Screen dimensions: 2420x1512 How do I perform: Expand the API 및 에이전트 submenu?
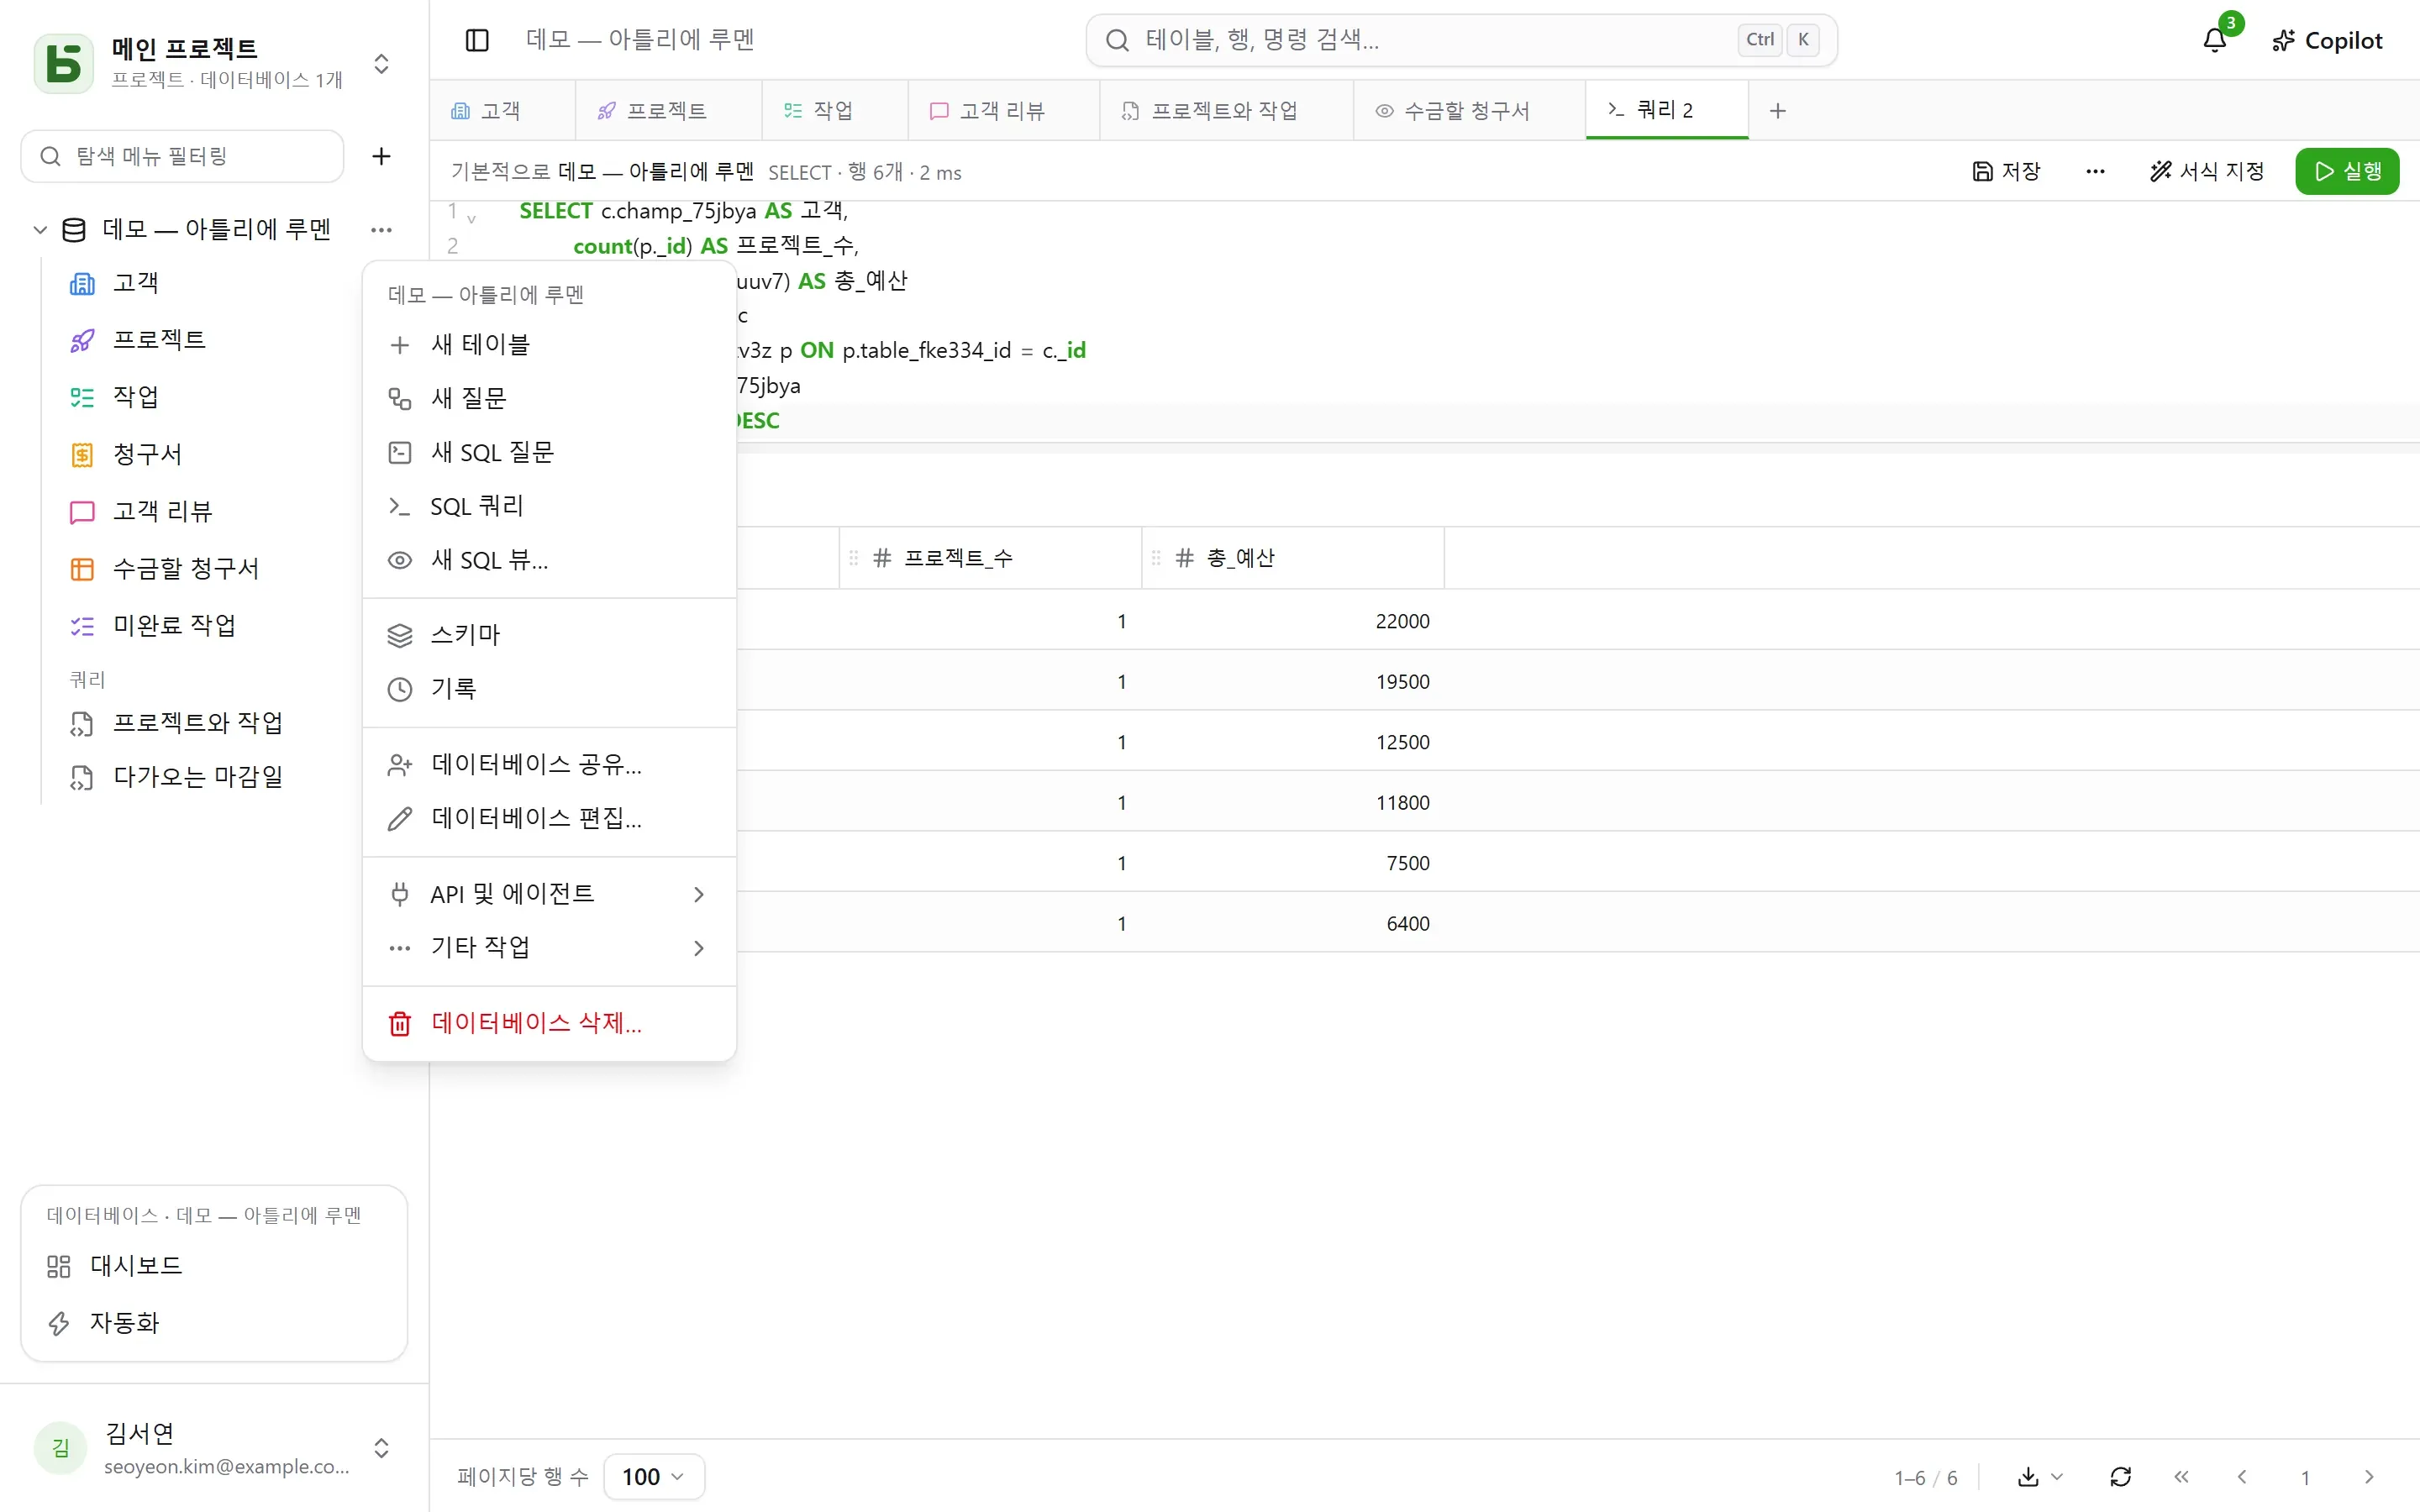tap(549, 894)
